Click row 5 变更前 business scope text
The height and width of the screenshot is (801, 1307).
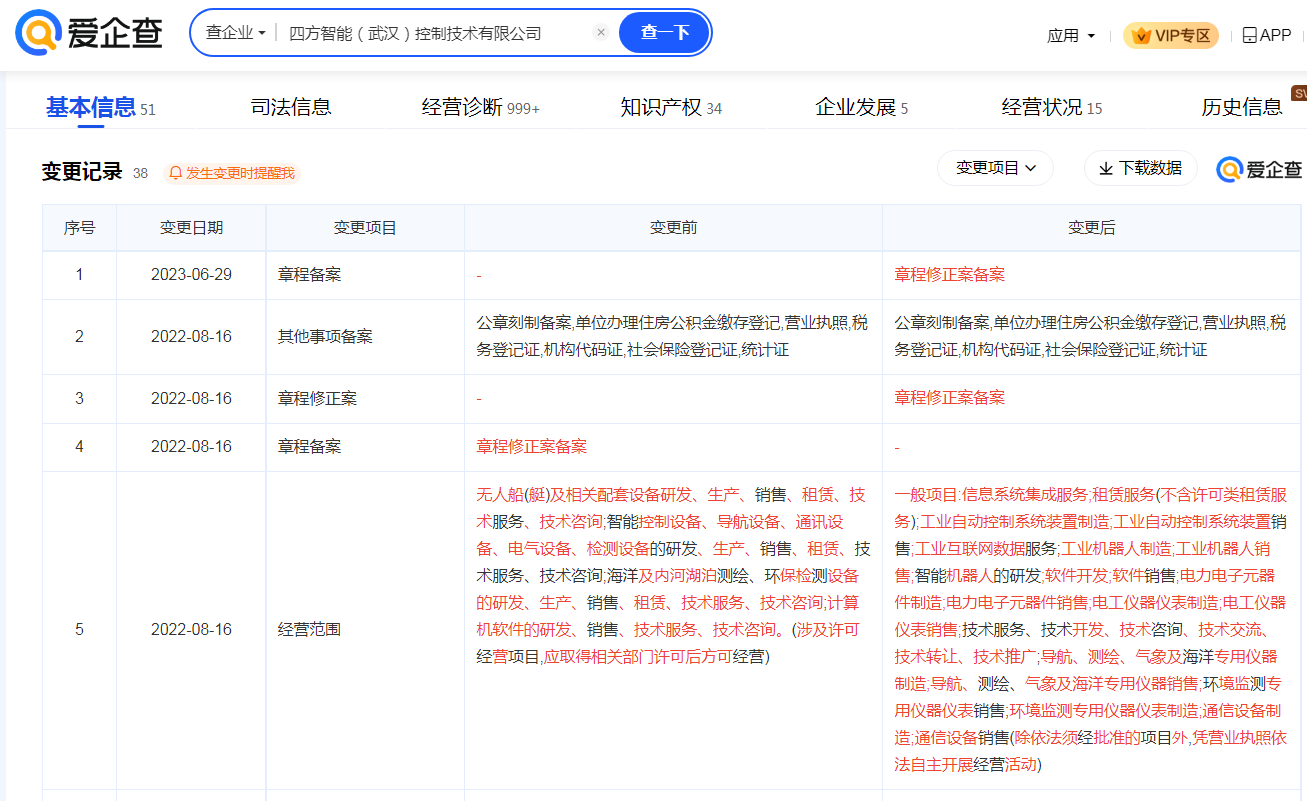point(673,576)
